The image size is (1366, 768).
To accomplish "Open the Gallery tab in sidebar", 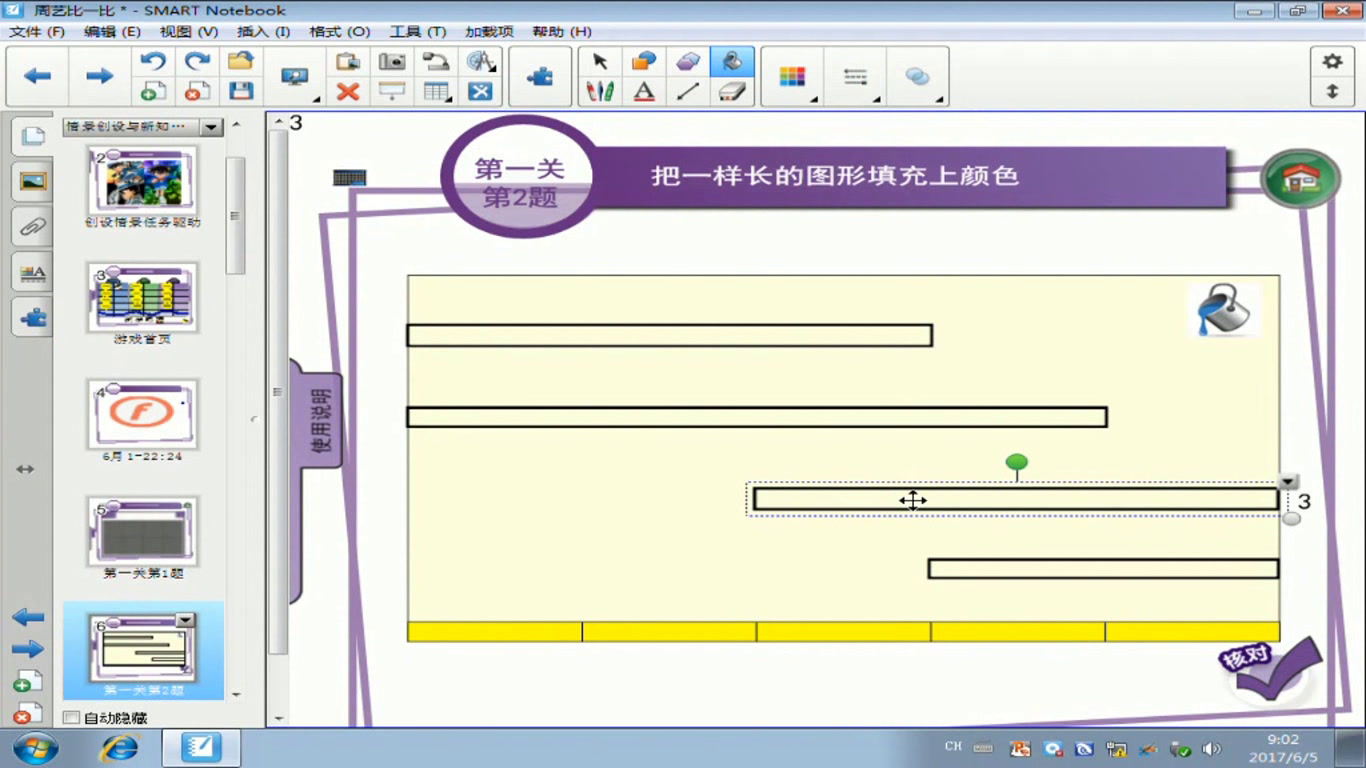I will (32, 181).
